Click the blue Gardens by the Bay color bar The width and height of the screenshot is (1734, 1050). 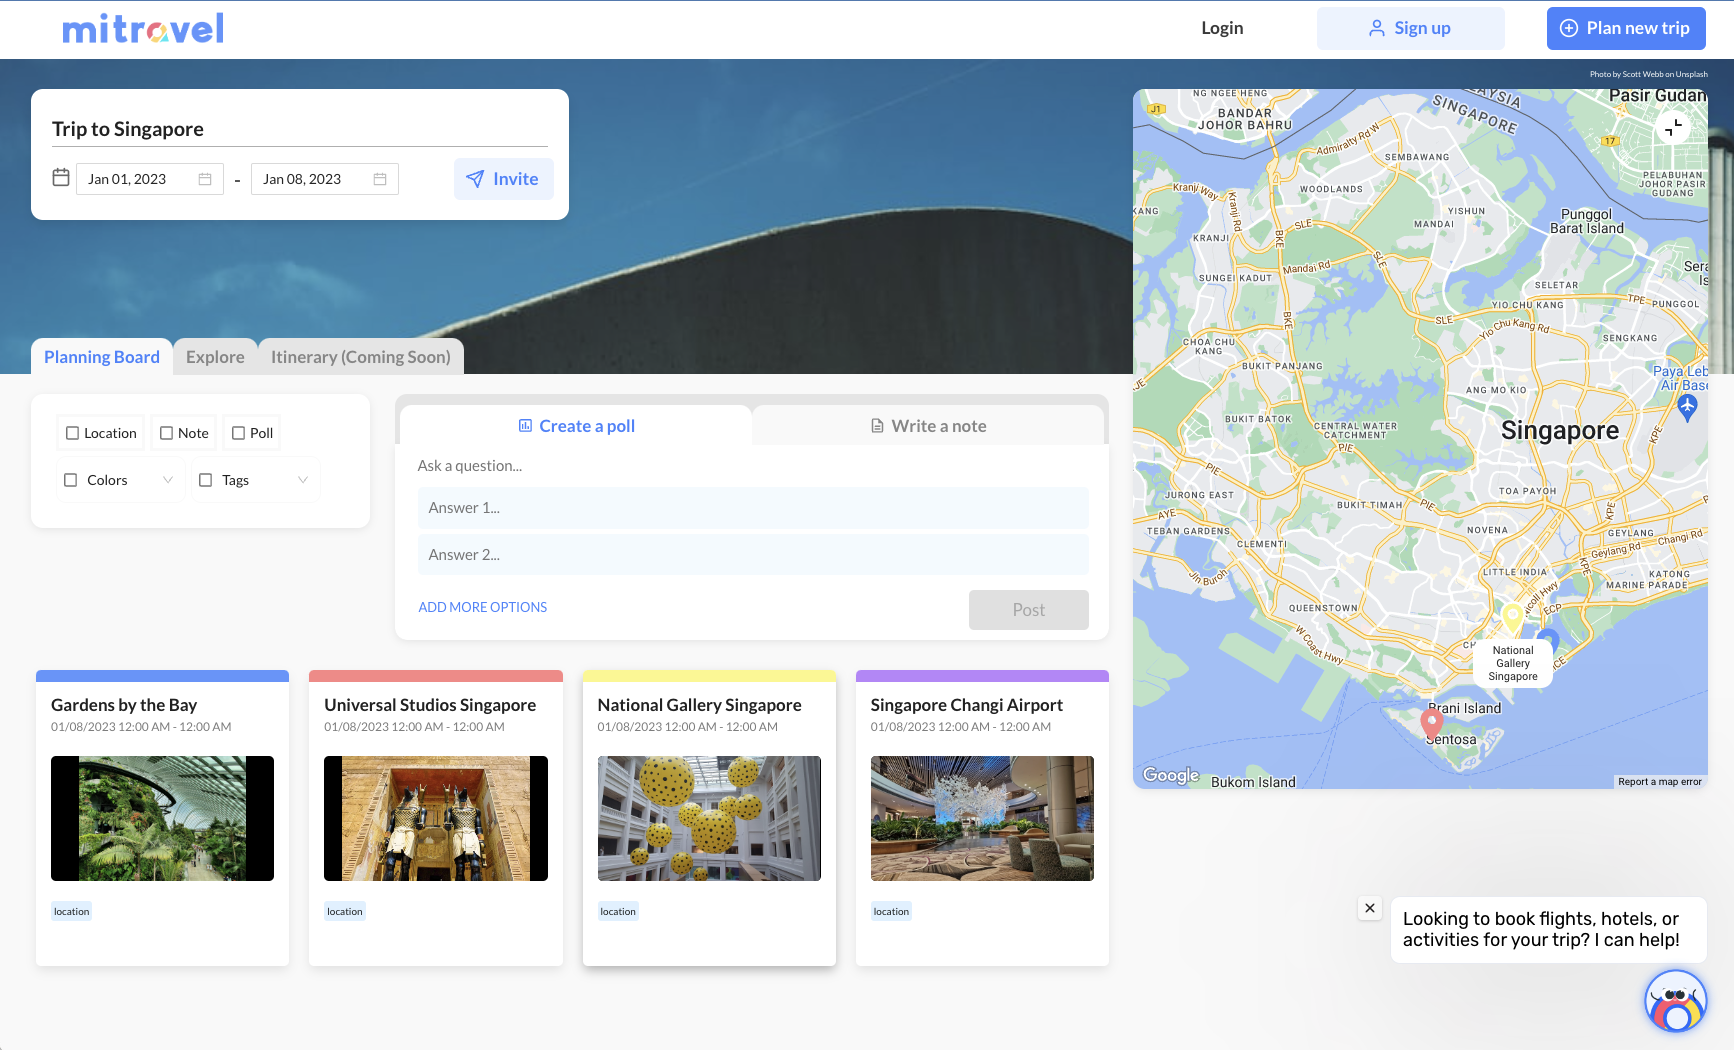(162, 676)
